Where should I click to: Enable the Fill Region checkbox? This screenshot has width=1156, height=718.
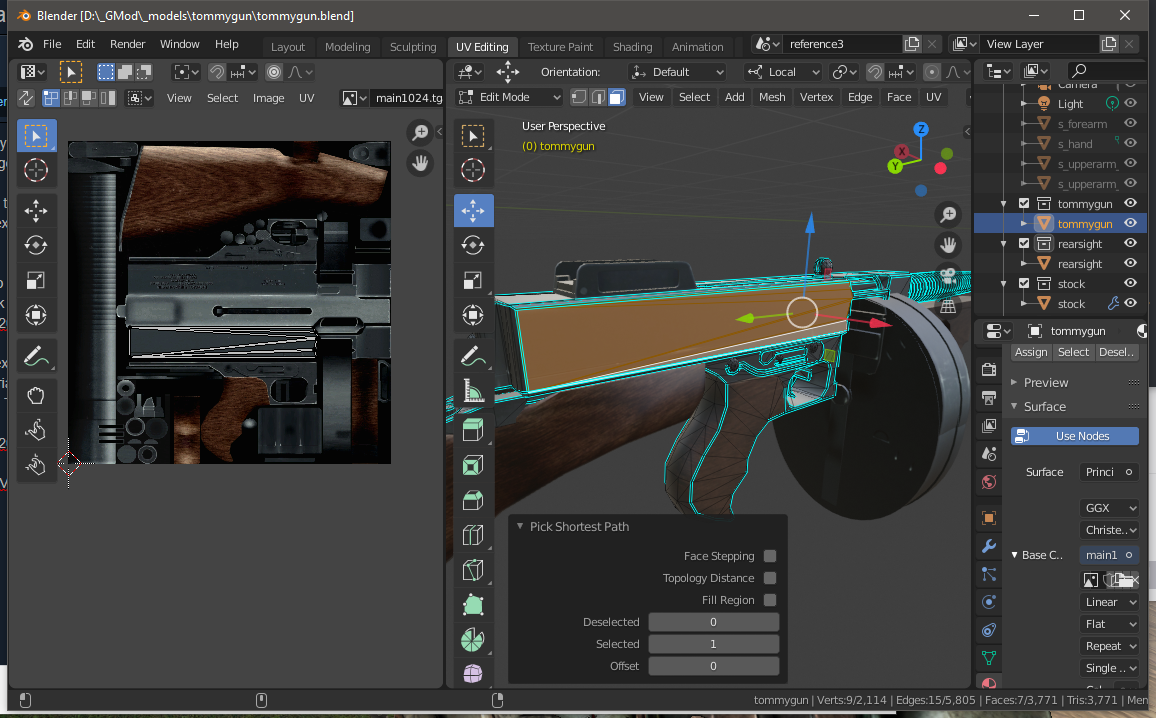coord(770,600)
